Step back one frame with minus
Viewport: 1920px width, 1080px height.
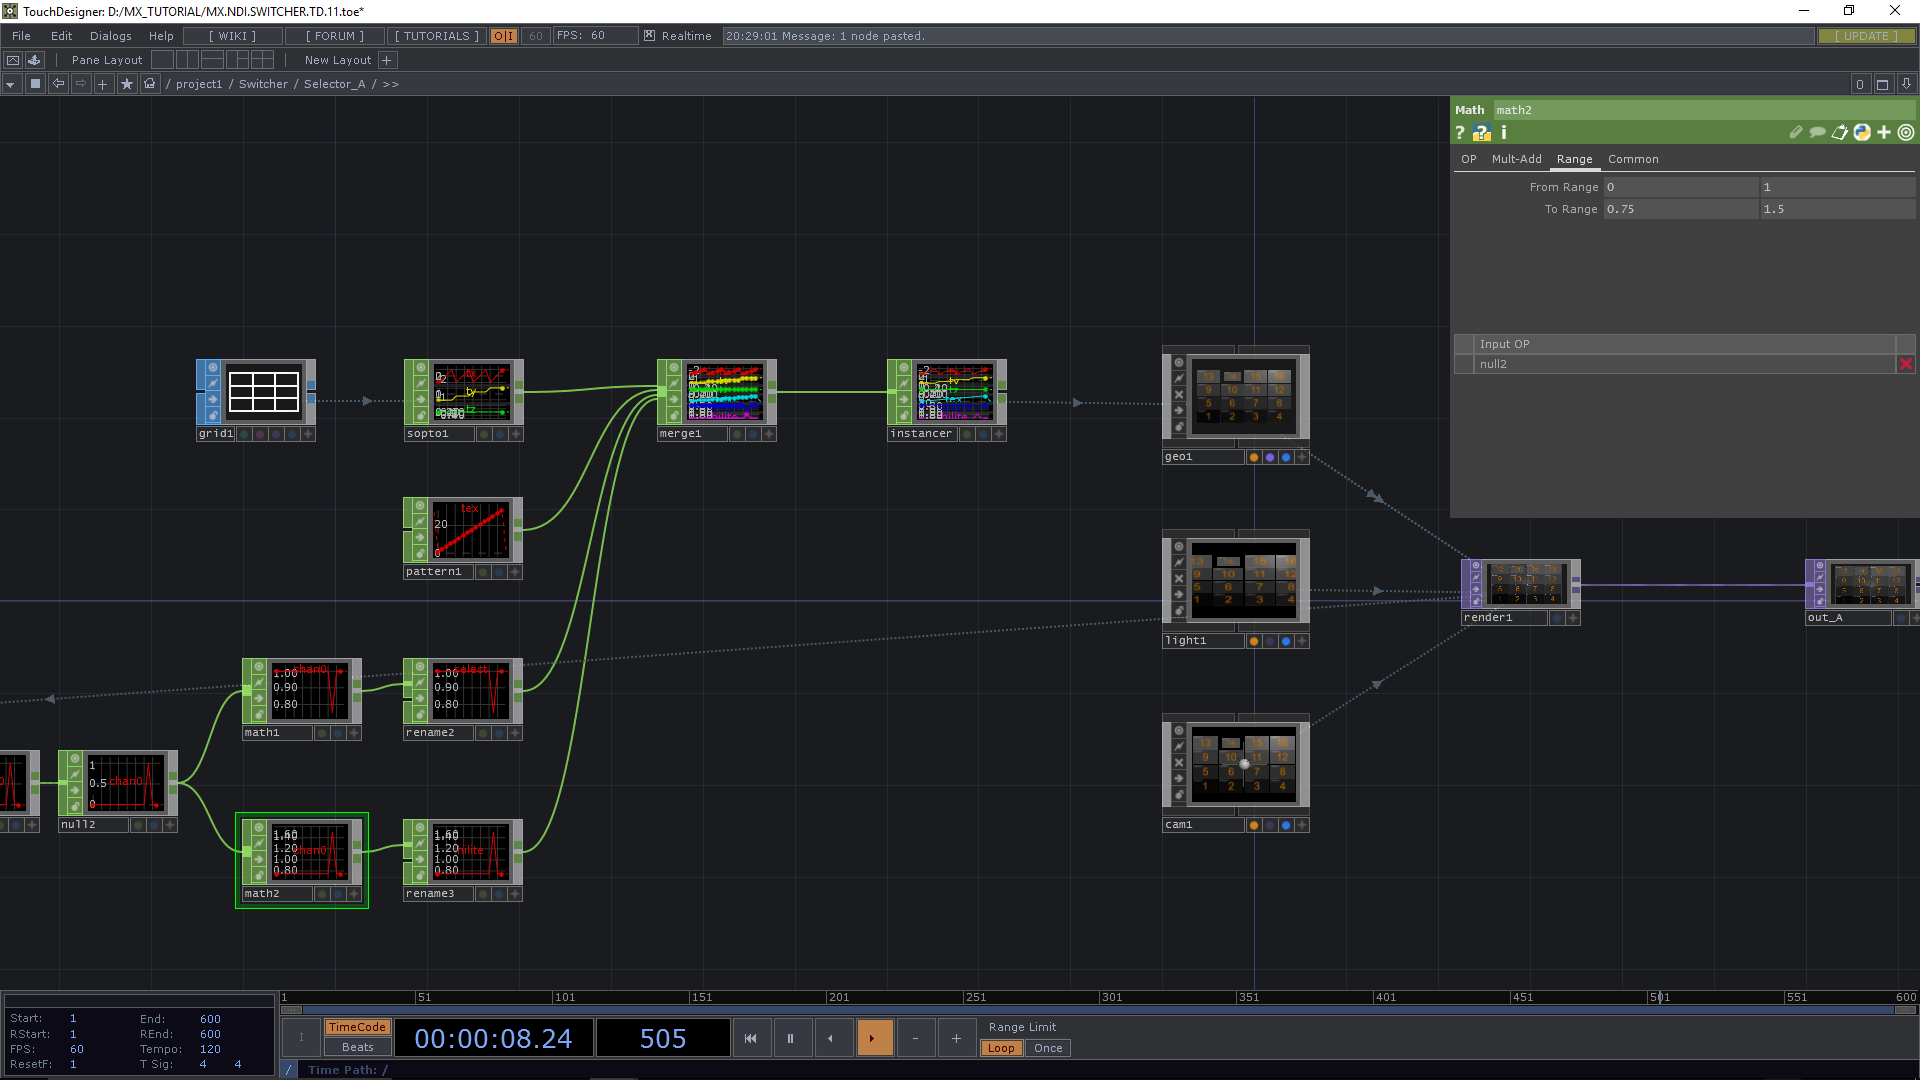coord(915,1038)
